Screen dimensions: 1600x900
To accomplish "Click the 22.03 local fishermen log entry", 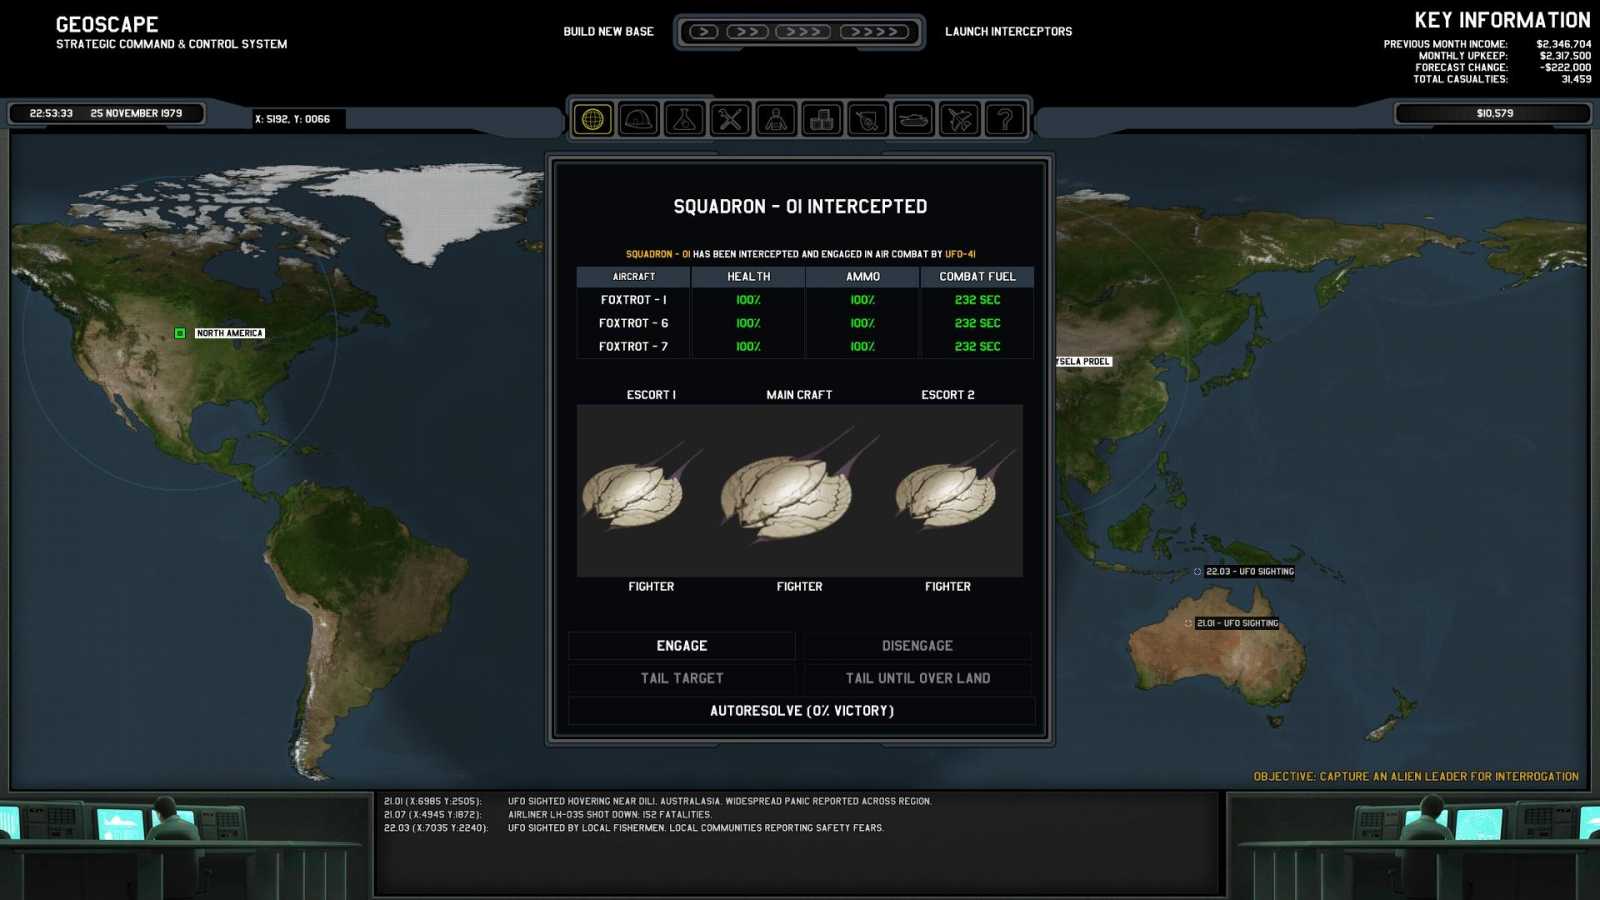I will (x=633, y=828).
